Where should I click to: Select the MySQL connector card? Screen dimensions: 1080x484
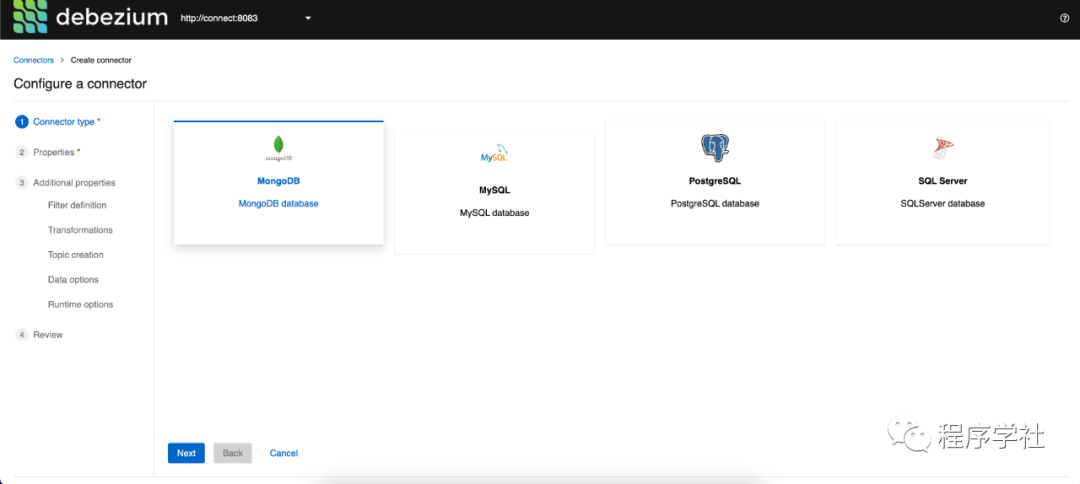click(495, 191)
